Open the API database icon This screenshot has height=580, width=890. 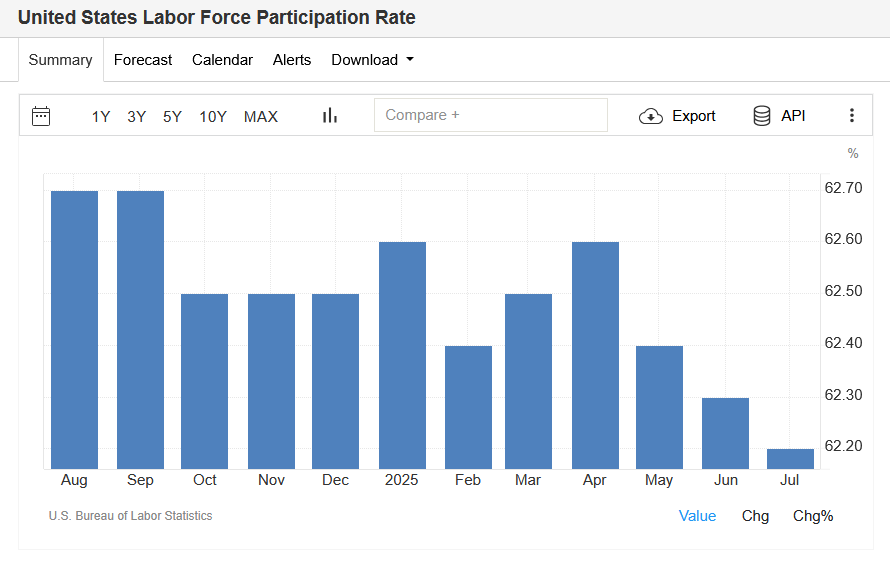point(761,115)
